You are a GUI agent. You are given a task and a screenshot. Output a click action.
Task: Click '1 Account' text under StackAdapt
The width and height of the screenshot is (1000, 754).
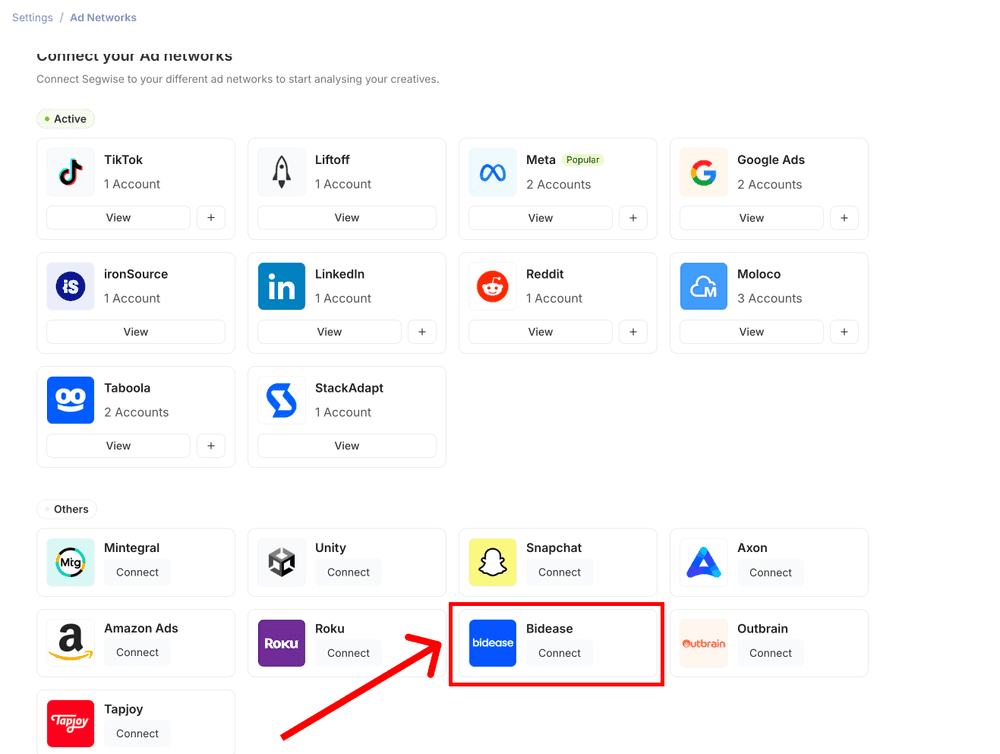click(343, 413)
